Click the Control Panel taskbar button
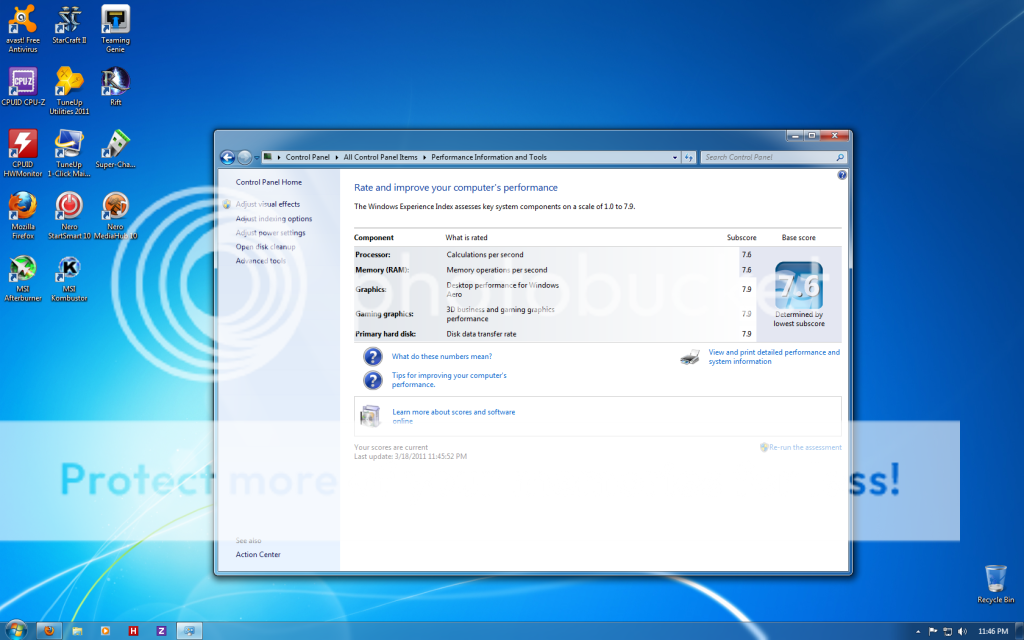Screen dimensions: 1024x640 [189, 631]
